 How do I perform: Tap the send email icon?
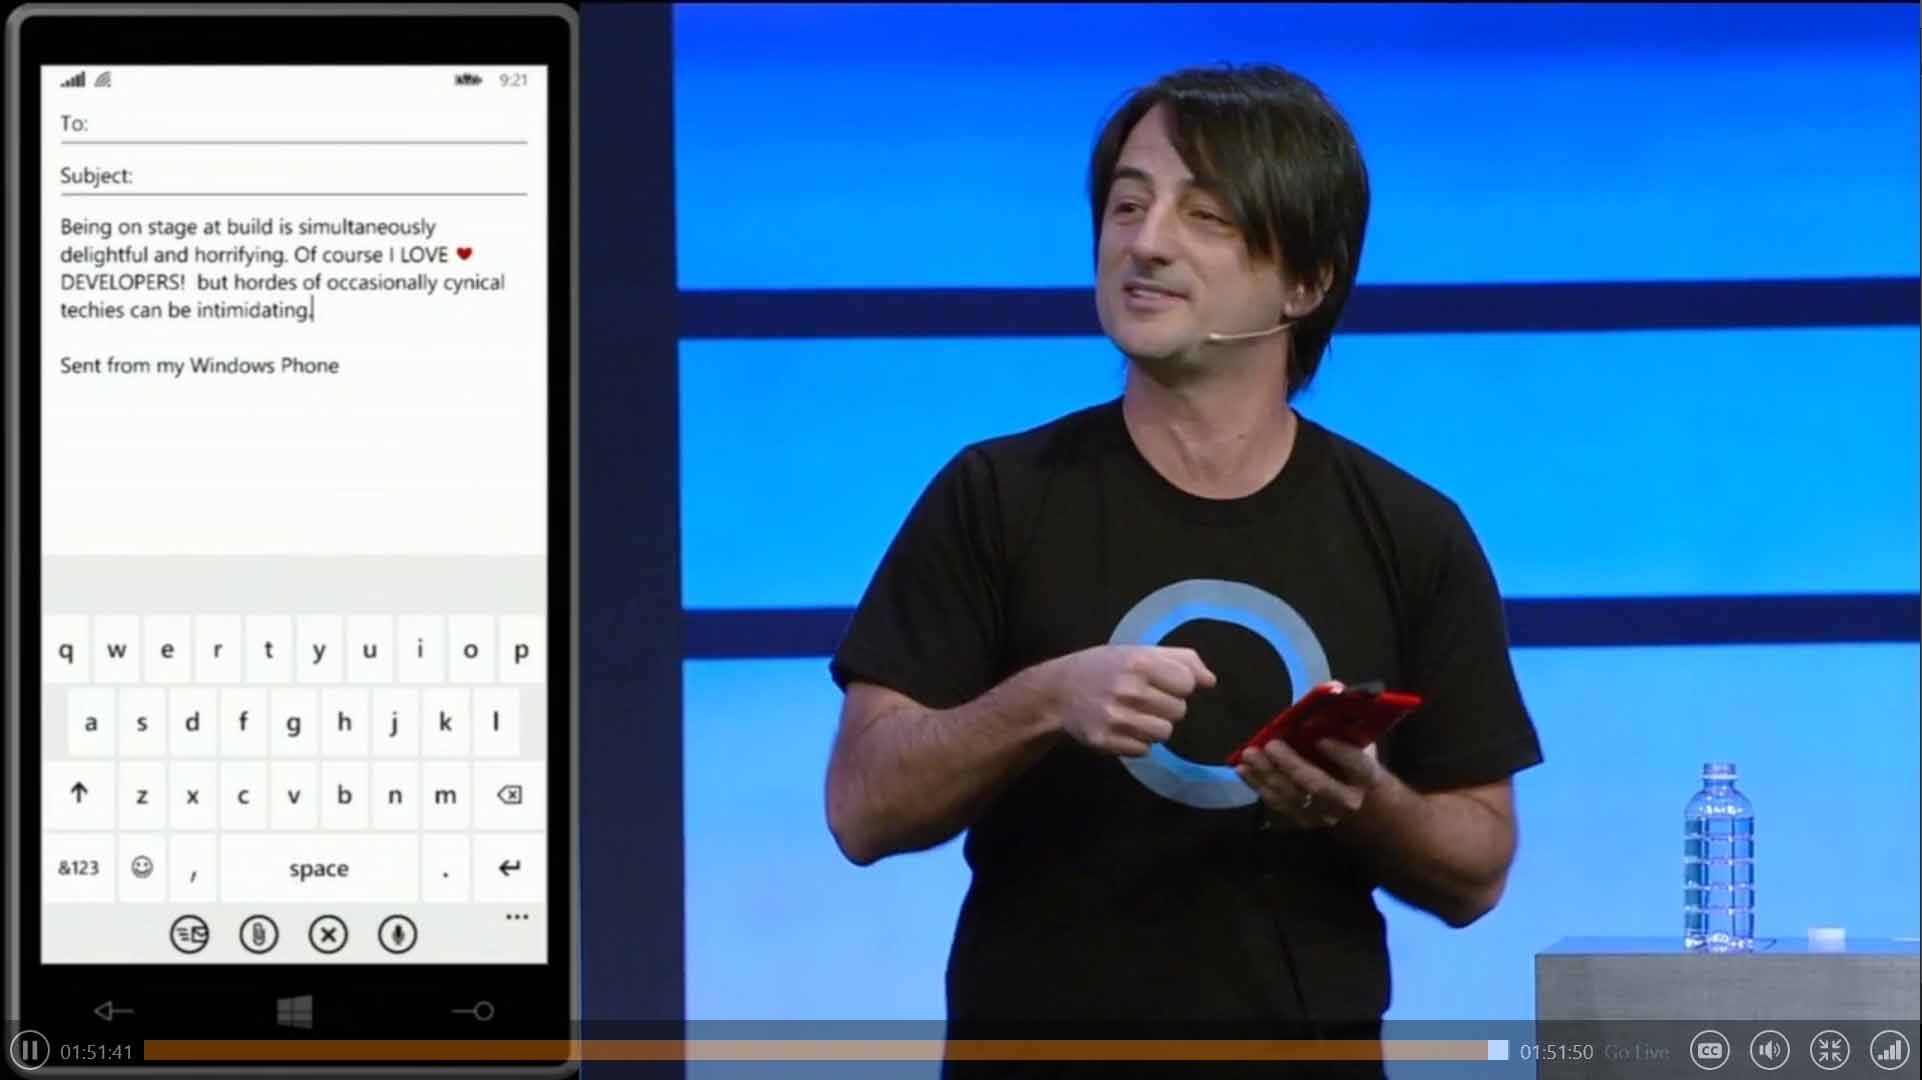(x=189, y=935)
